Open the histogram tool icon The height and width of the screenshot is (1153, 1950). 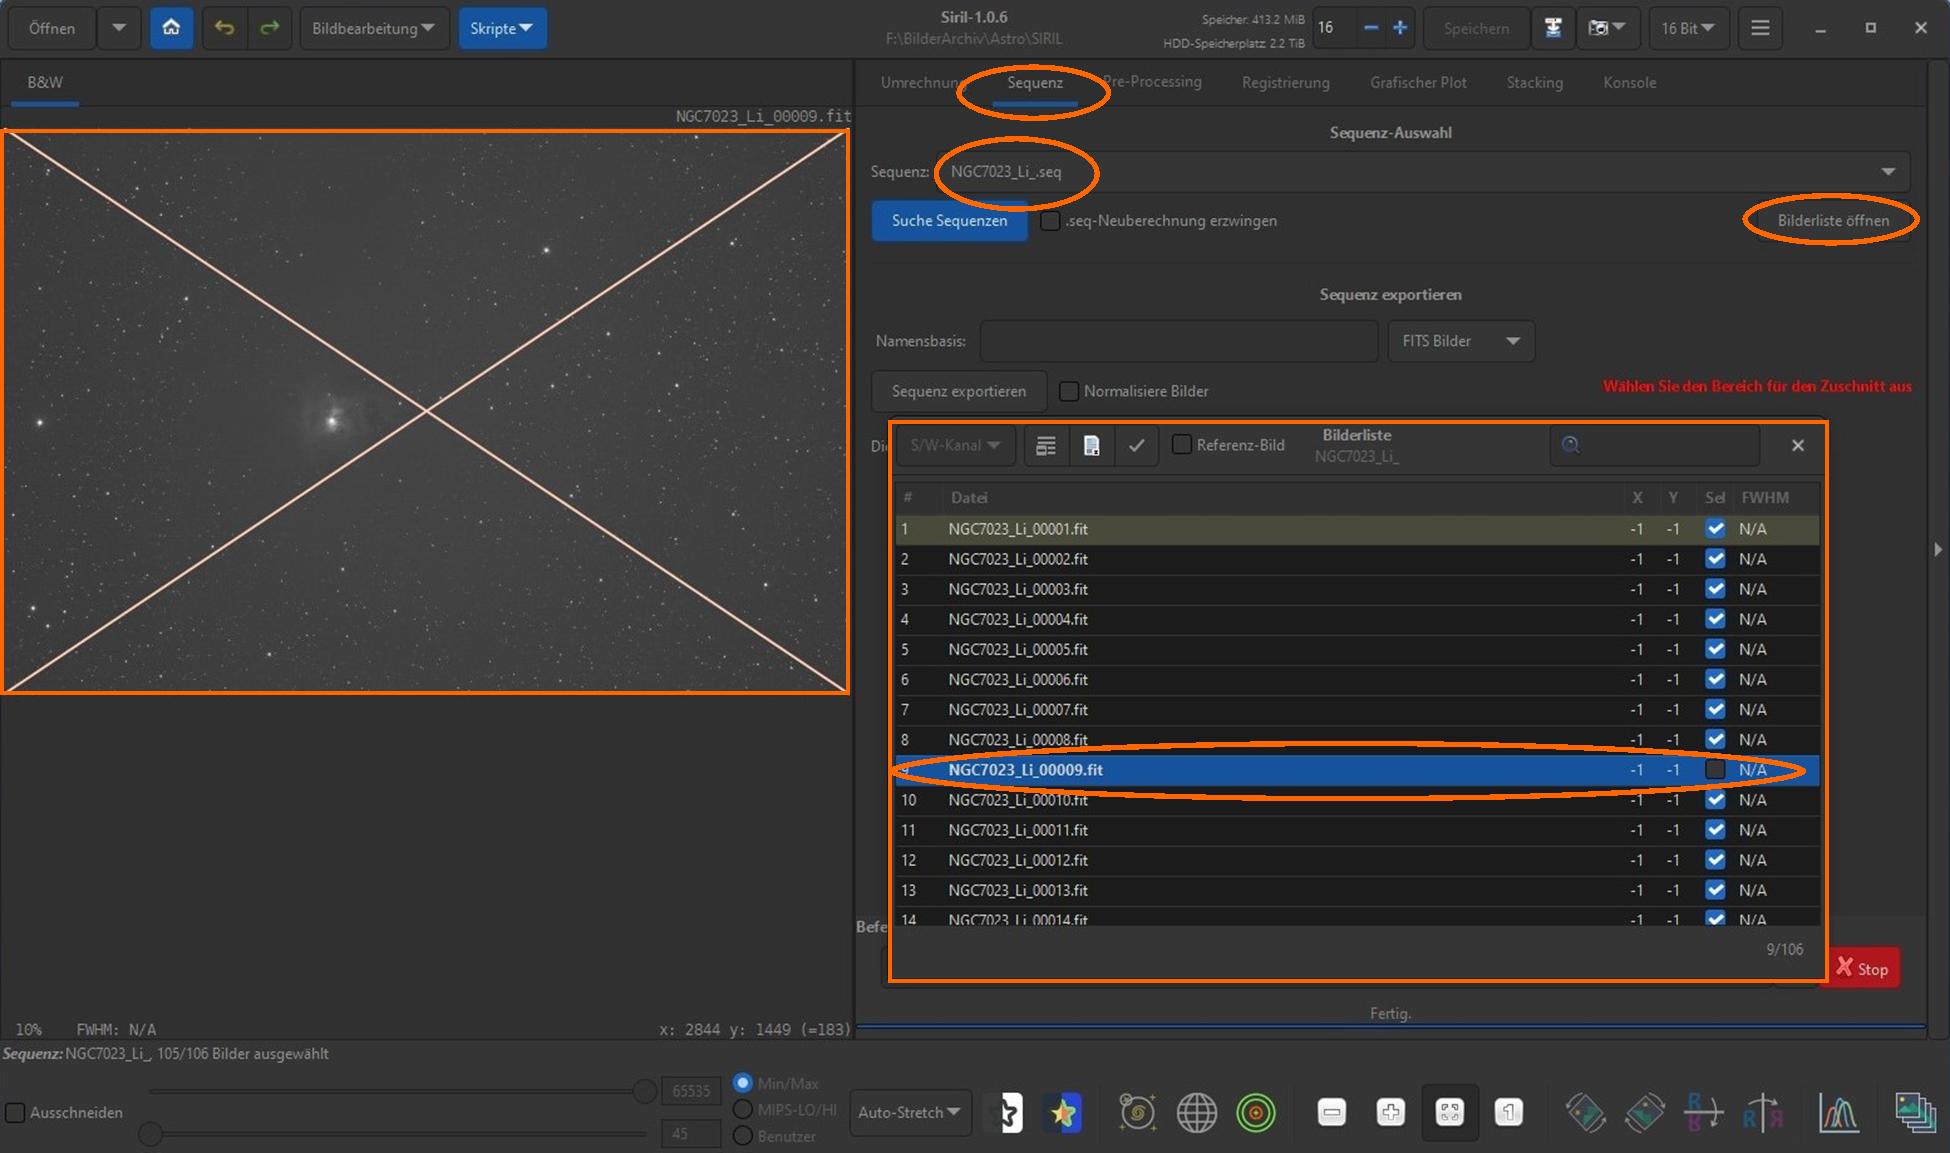tap(1838, 1112)
